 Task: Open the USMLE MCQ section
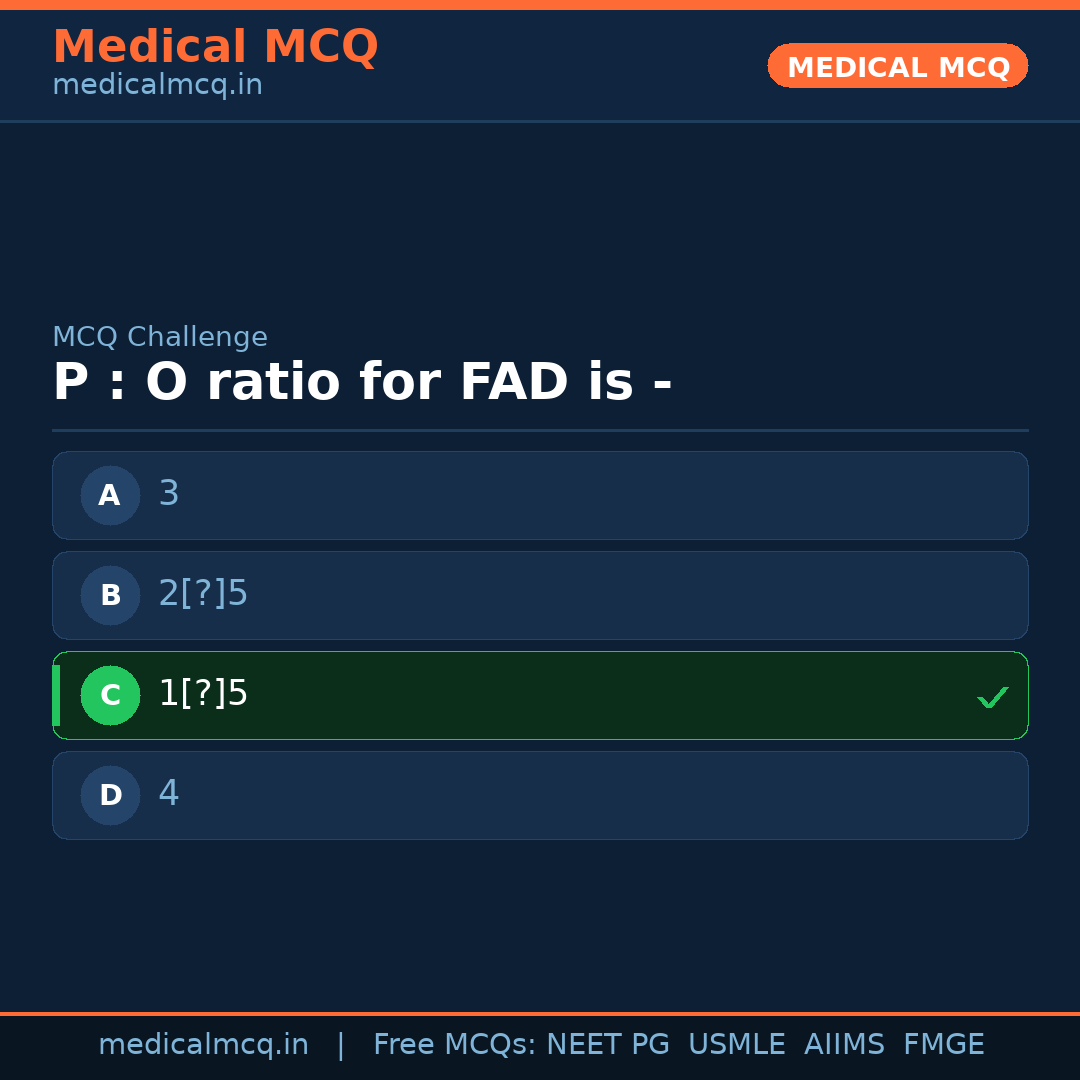pos(737,1044)
